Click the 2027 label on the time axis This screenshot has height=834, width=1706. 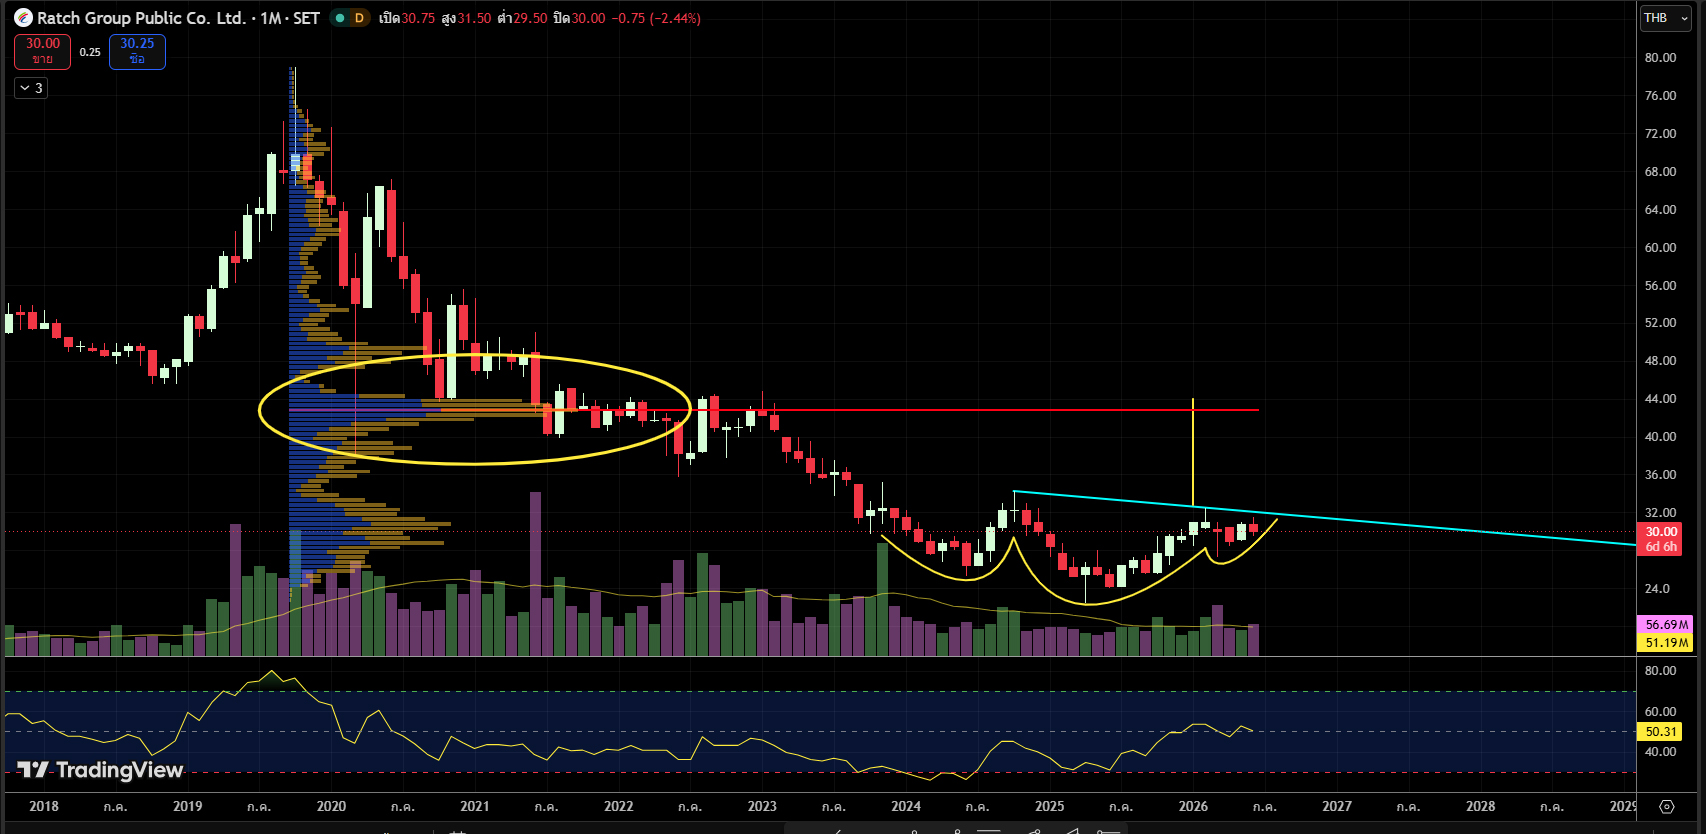(1337, 806)
